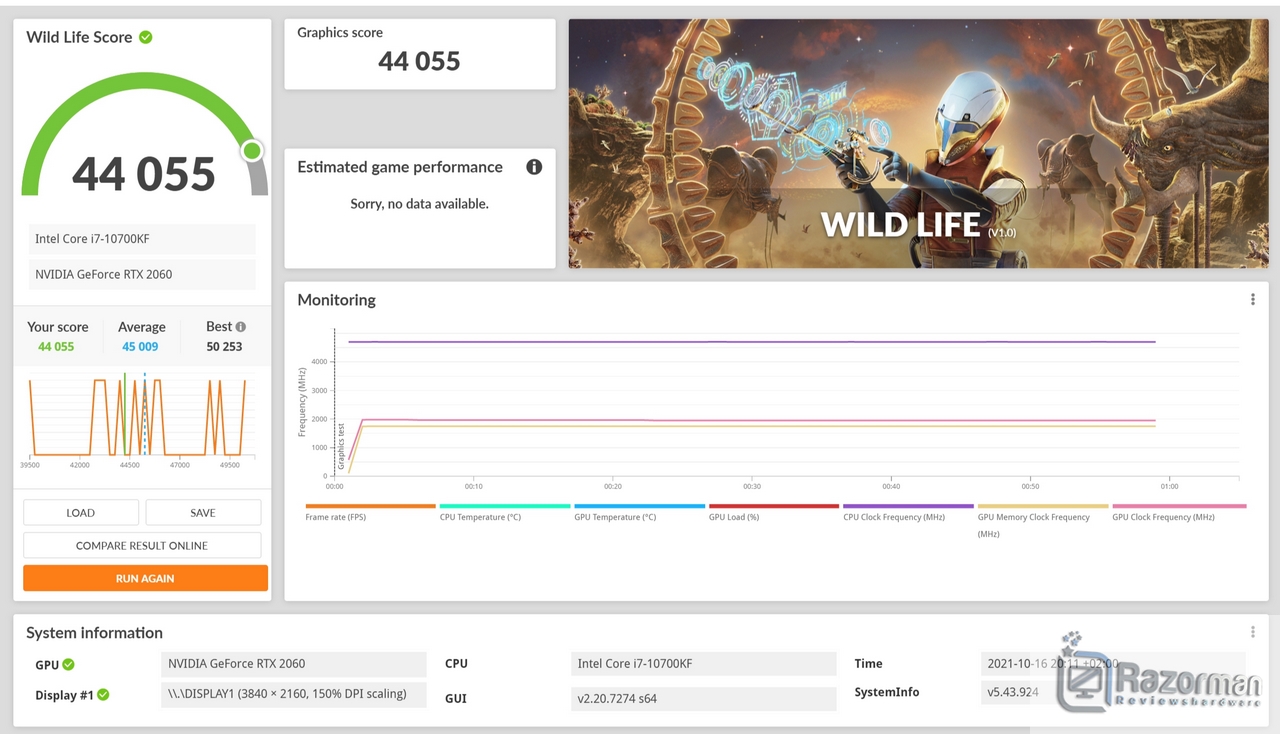This screenshot has width=1280, height=734.
Task: Click the Load button
Action: [81, 512]
